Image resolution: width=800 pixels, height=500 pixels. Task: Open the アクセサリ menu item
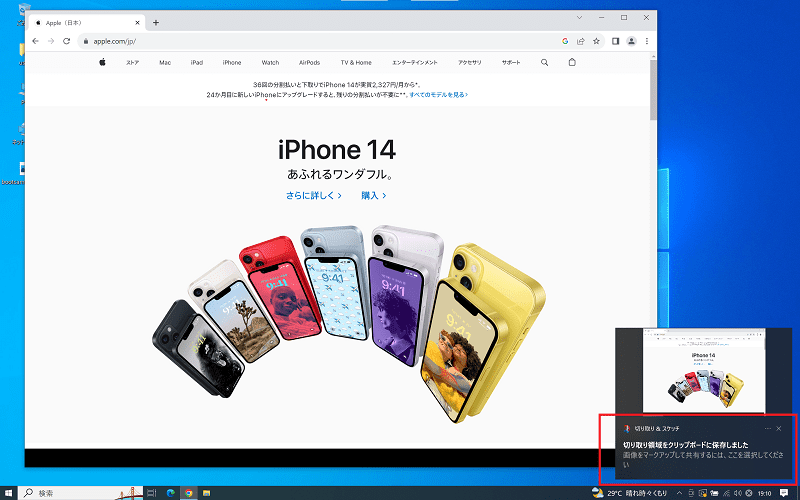pos(469,63)
